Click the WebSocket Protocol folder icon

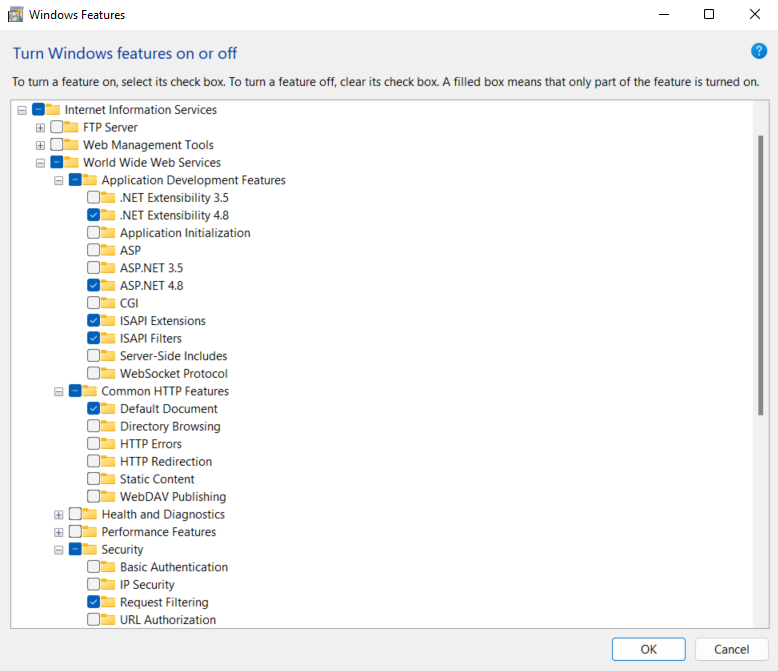[108, 373]
